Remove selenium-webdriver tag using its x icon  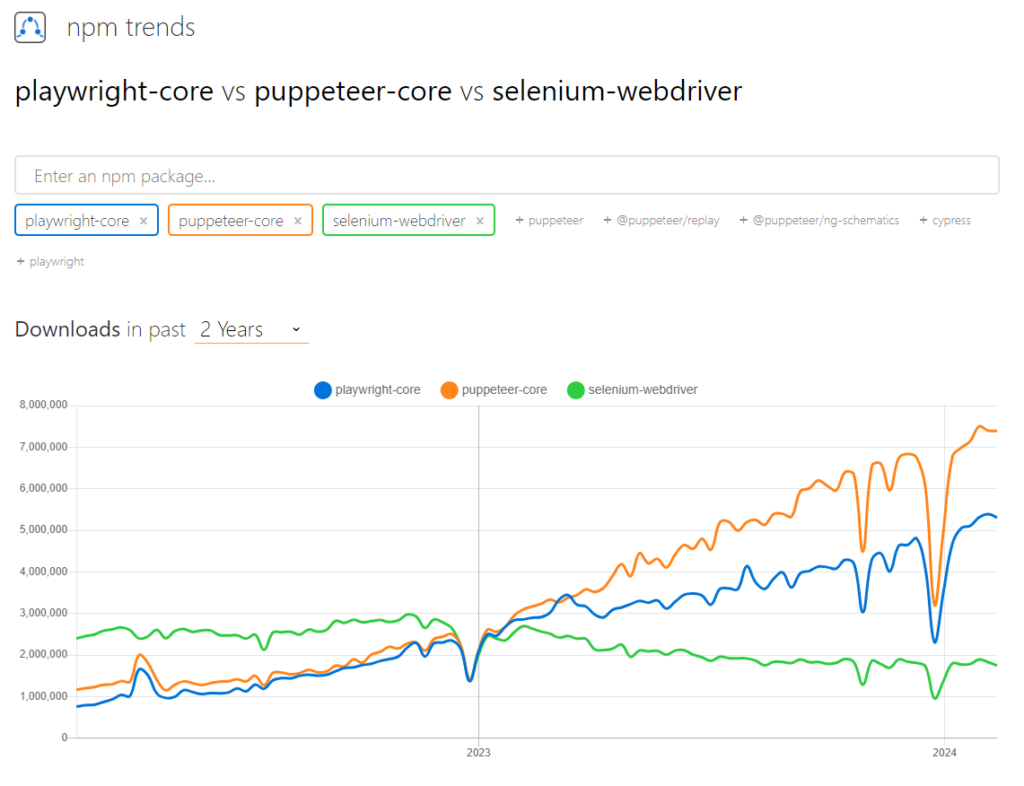click(480, 221)
